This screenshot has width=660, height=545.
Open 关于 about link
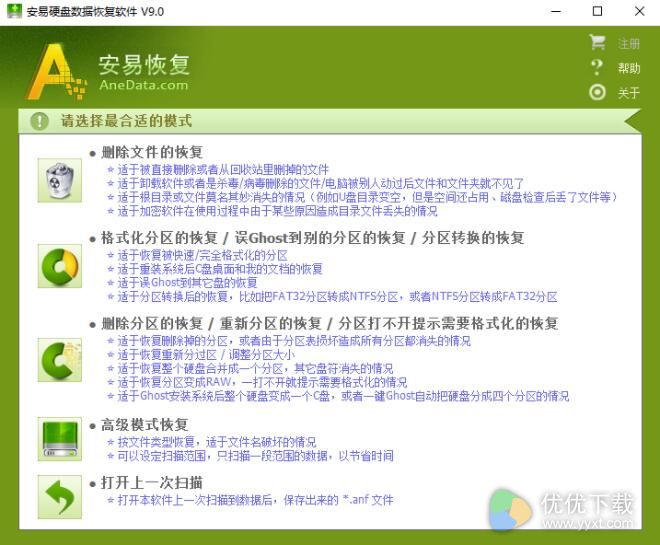[629, 93]
